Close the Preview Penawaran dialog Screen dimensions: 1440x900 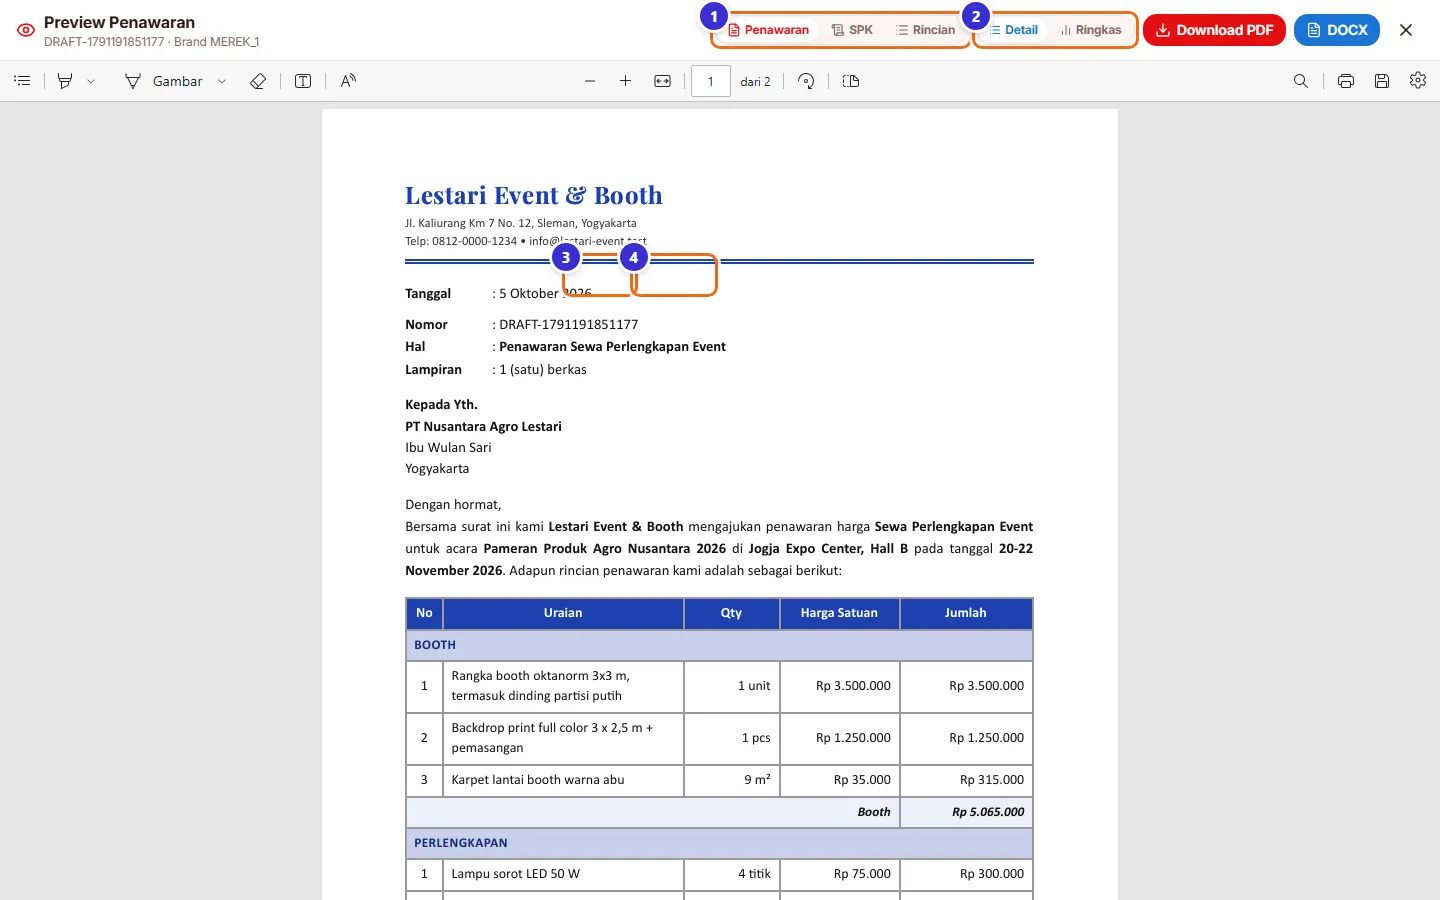(x=1406, y=30)
